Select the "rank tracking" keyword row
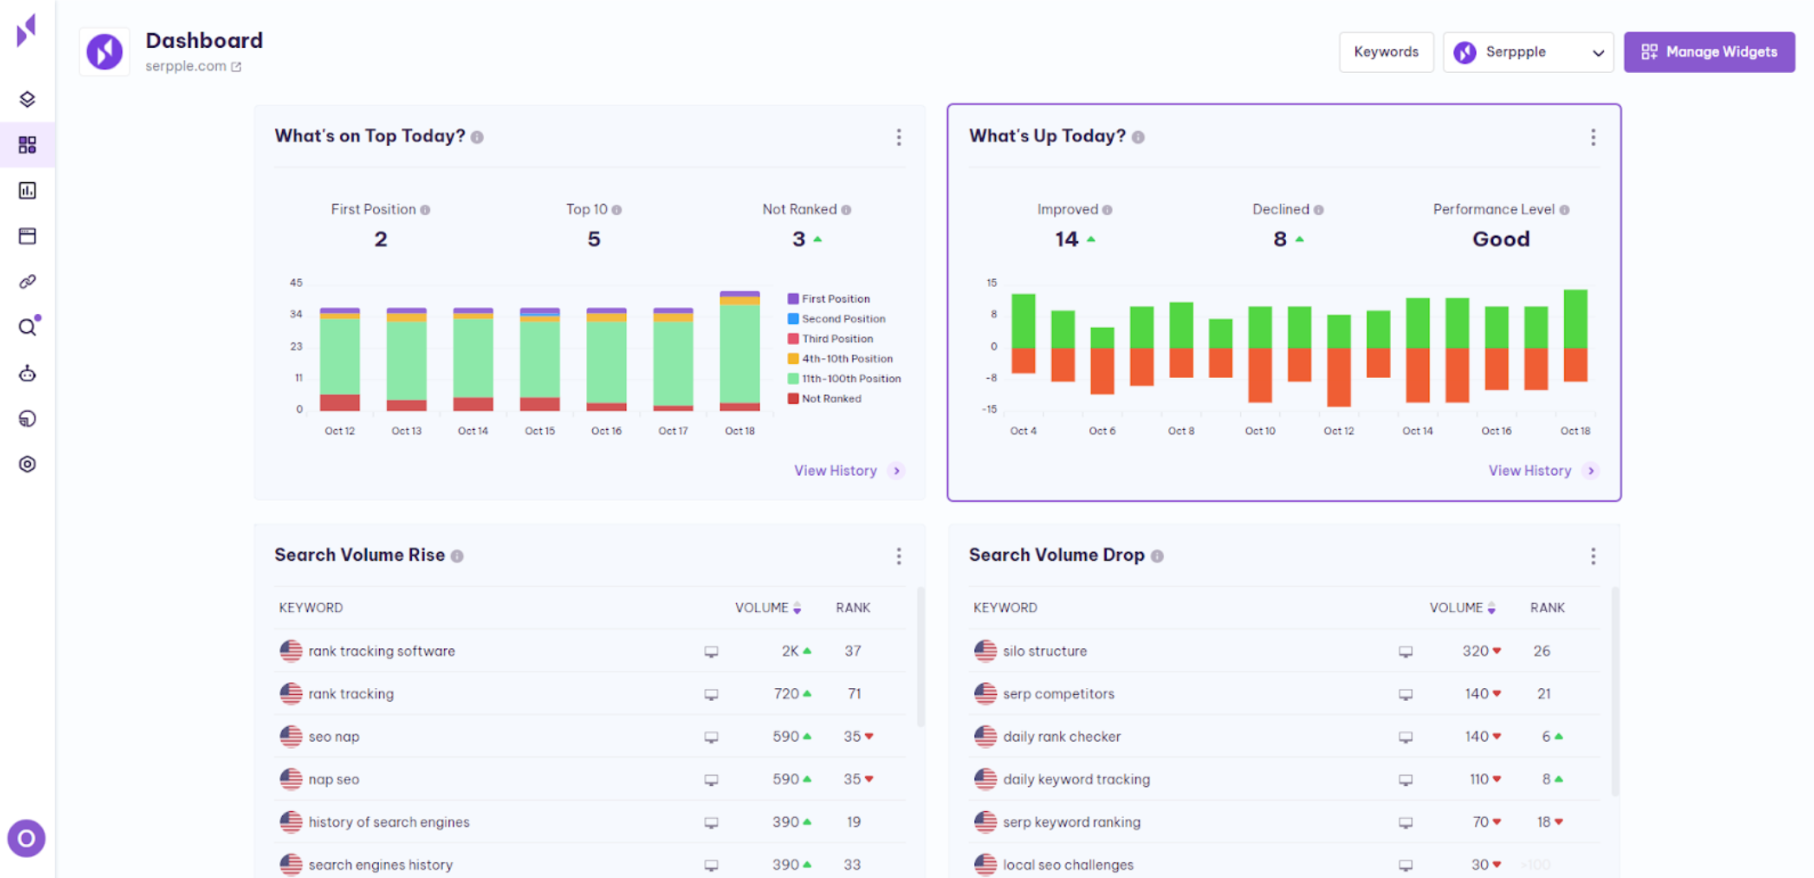The width and height of the screenshot is (1814, 878). tap(590, 694)
